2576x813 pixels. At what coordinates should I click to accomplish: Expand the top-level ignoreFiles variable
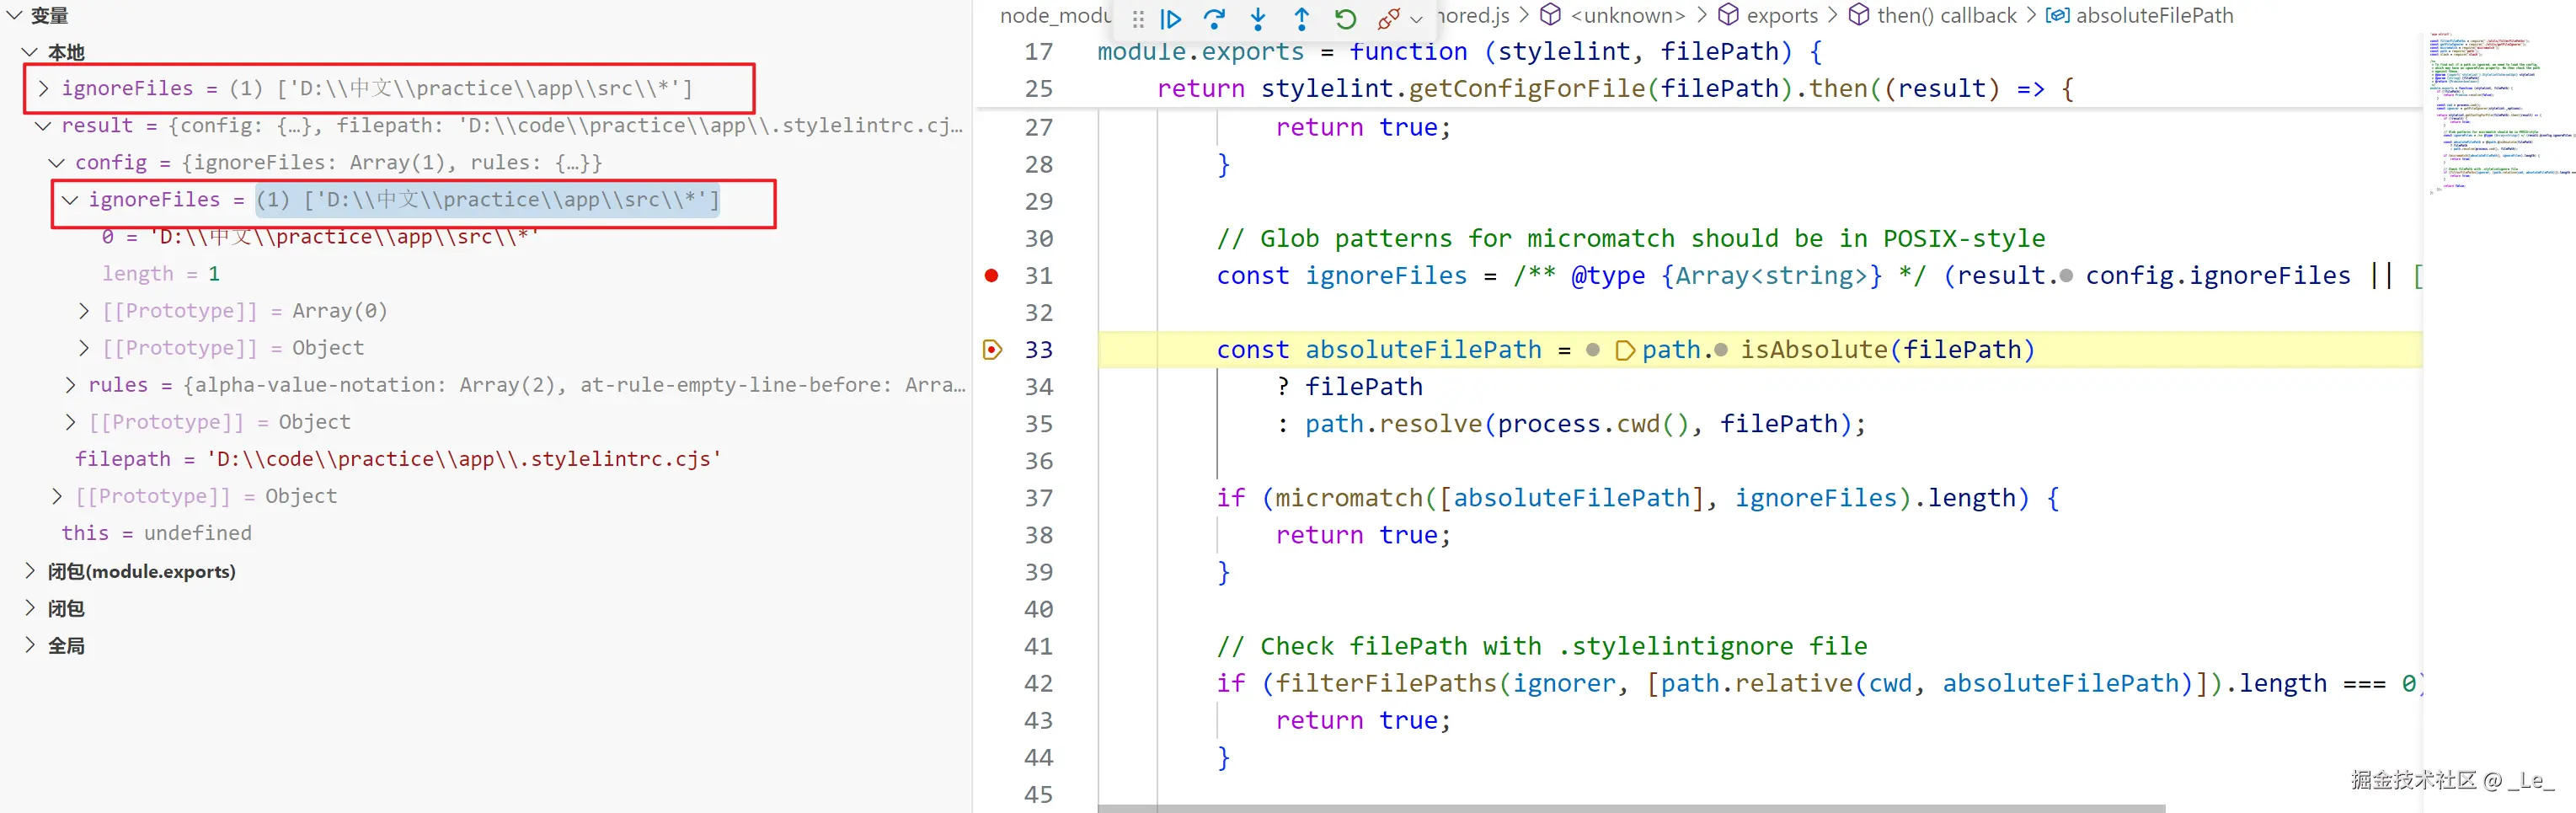[43, 88]
